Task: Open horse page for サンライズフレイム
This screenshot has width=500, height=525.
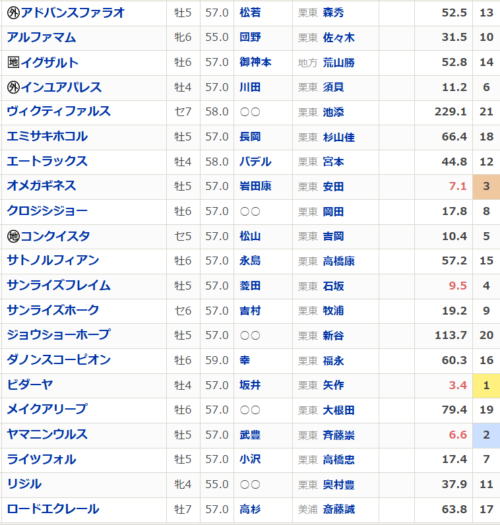Action: pos(59,286)
